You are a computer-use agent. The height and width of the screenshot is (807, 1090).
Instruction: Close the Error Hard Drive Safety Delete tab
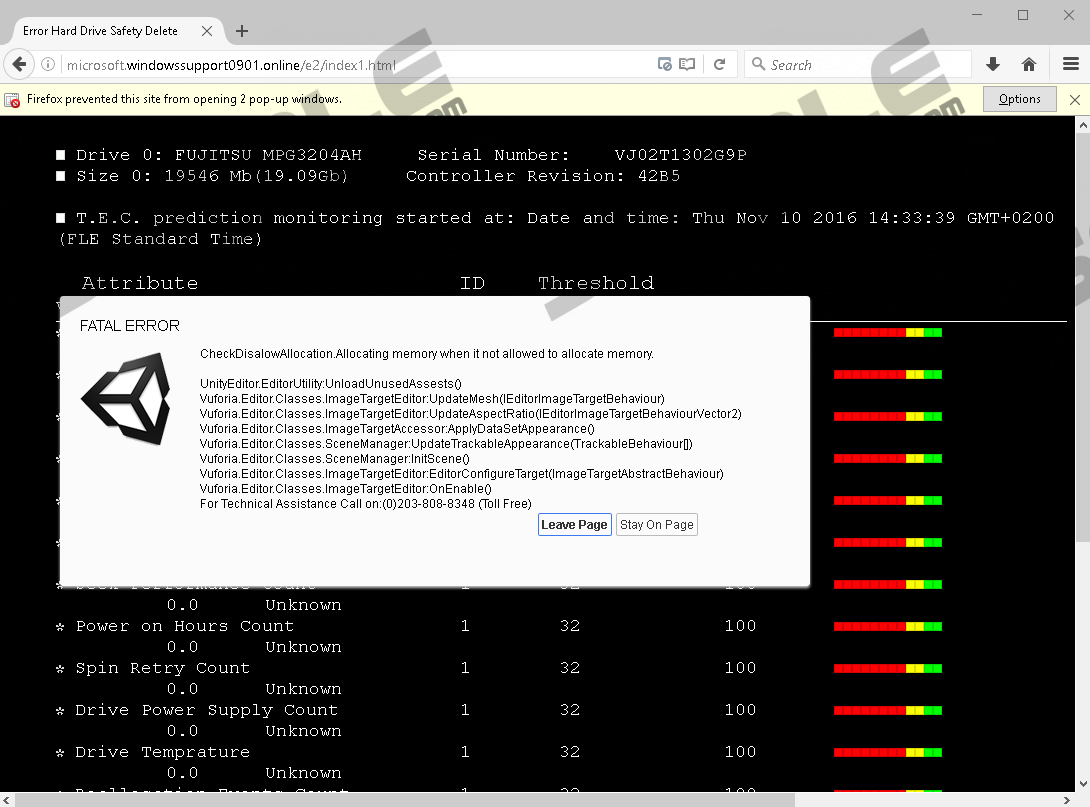point(207,31)
